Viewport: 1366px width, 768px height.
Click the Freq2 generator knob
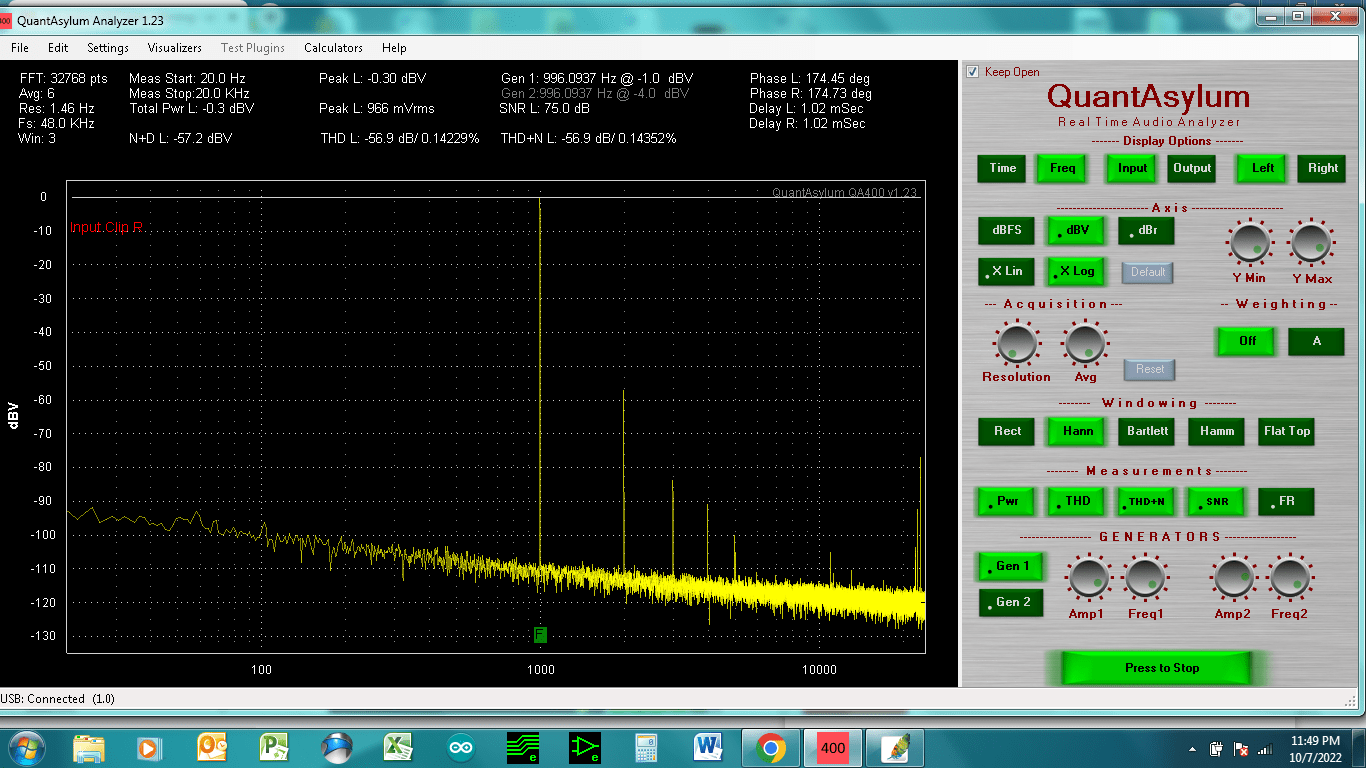[1290, 578]
